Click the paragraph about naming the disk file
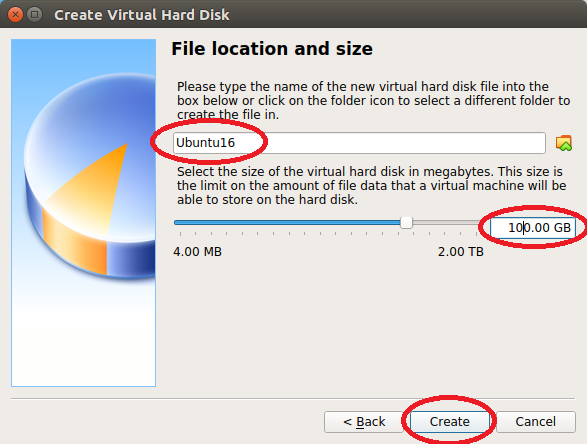The height and width of the screenshot is (444, 587). (x=373, y=100)
